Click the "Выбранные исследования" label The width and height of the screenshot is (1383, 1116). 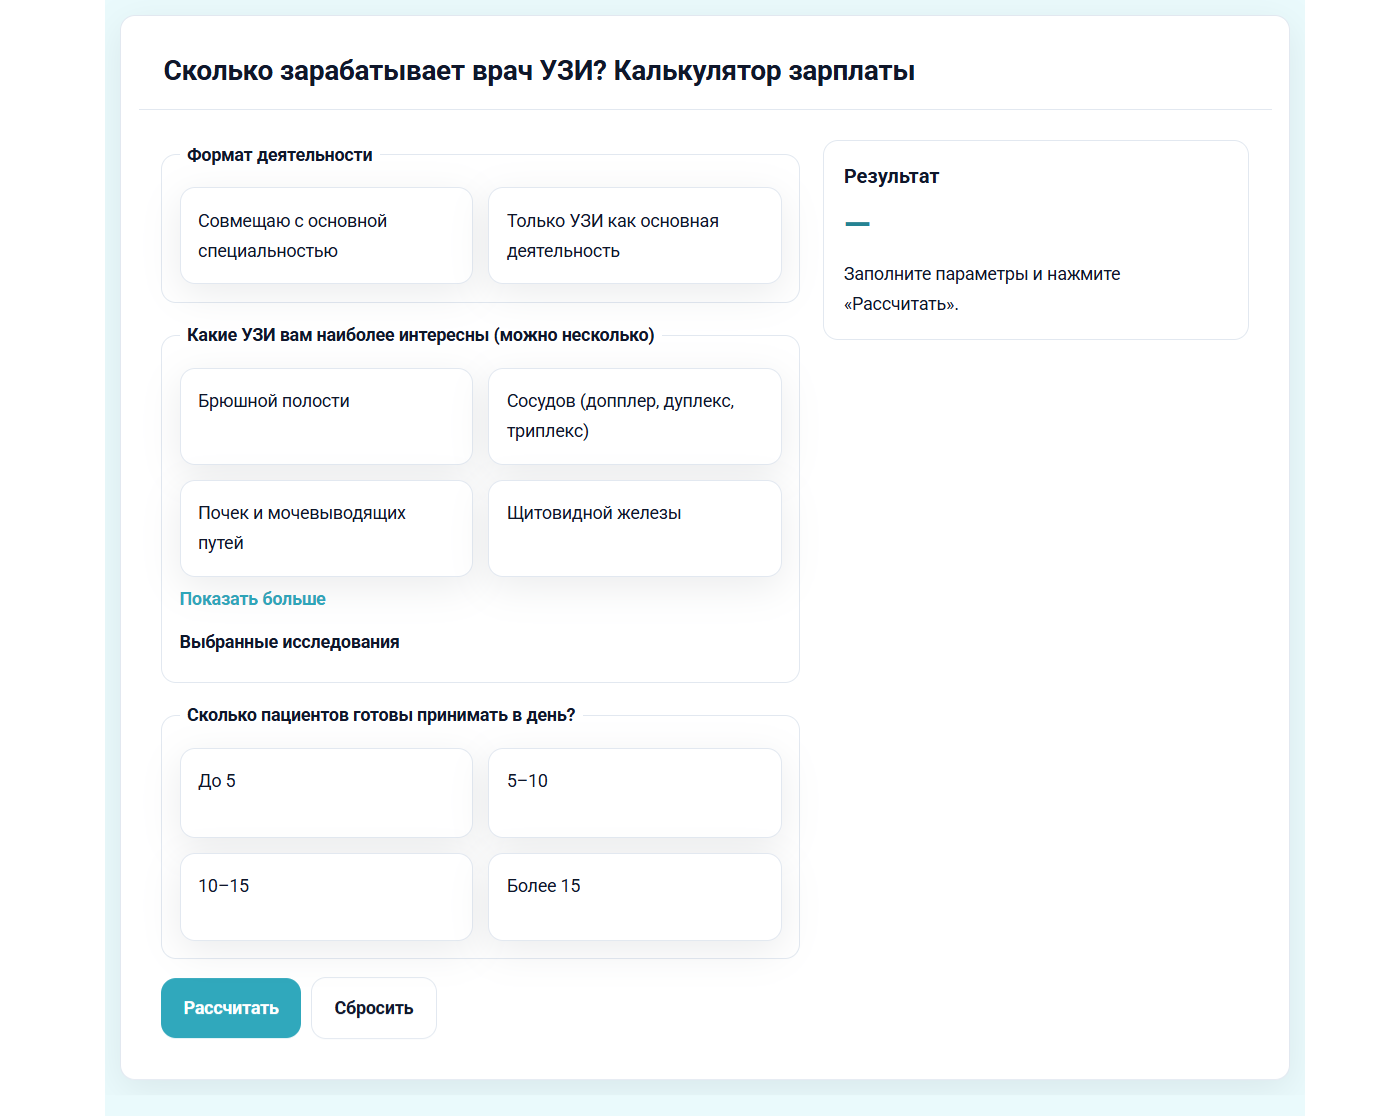pyautogui.click(x=289, y=642)
